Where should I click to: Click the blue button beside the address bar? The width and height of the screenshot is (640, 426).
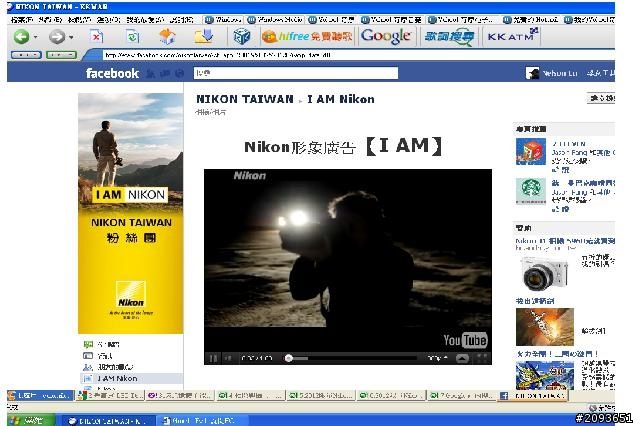(26, 55)
